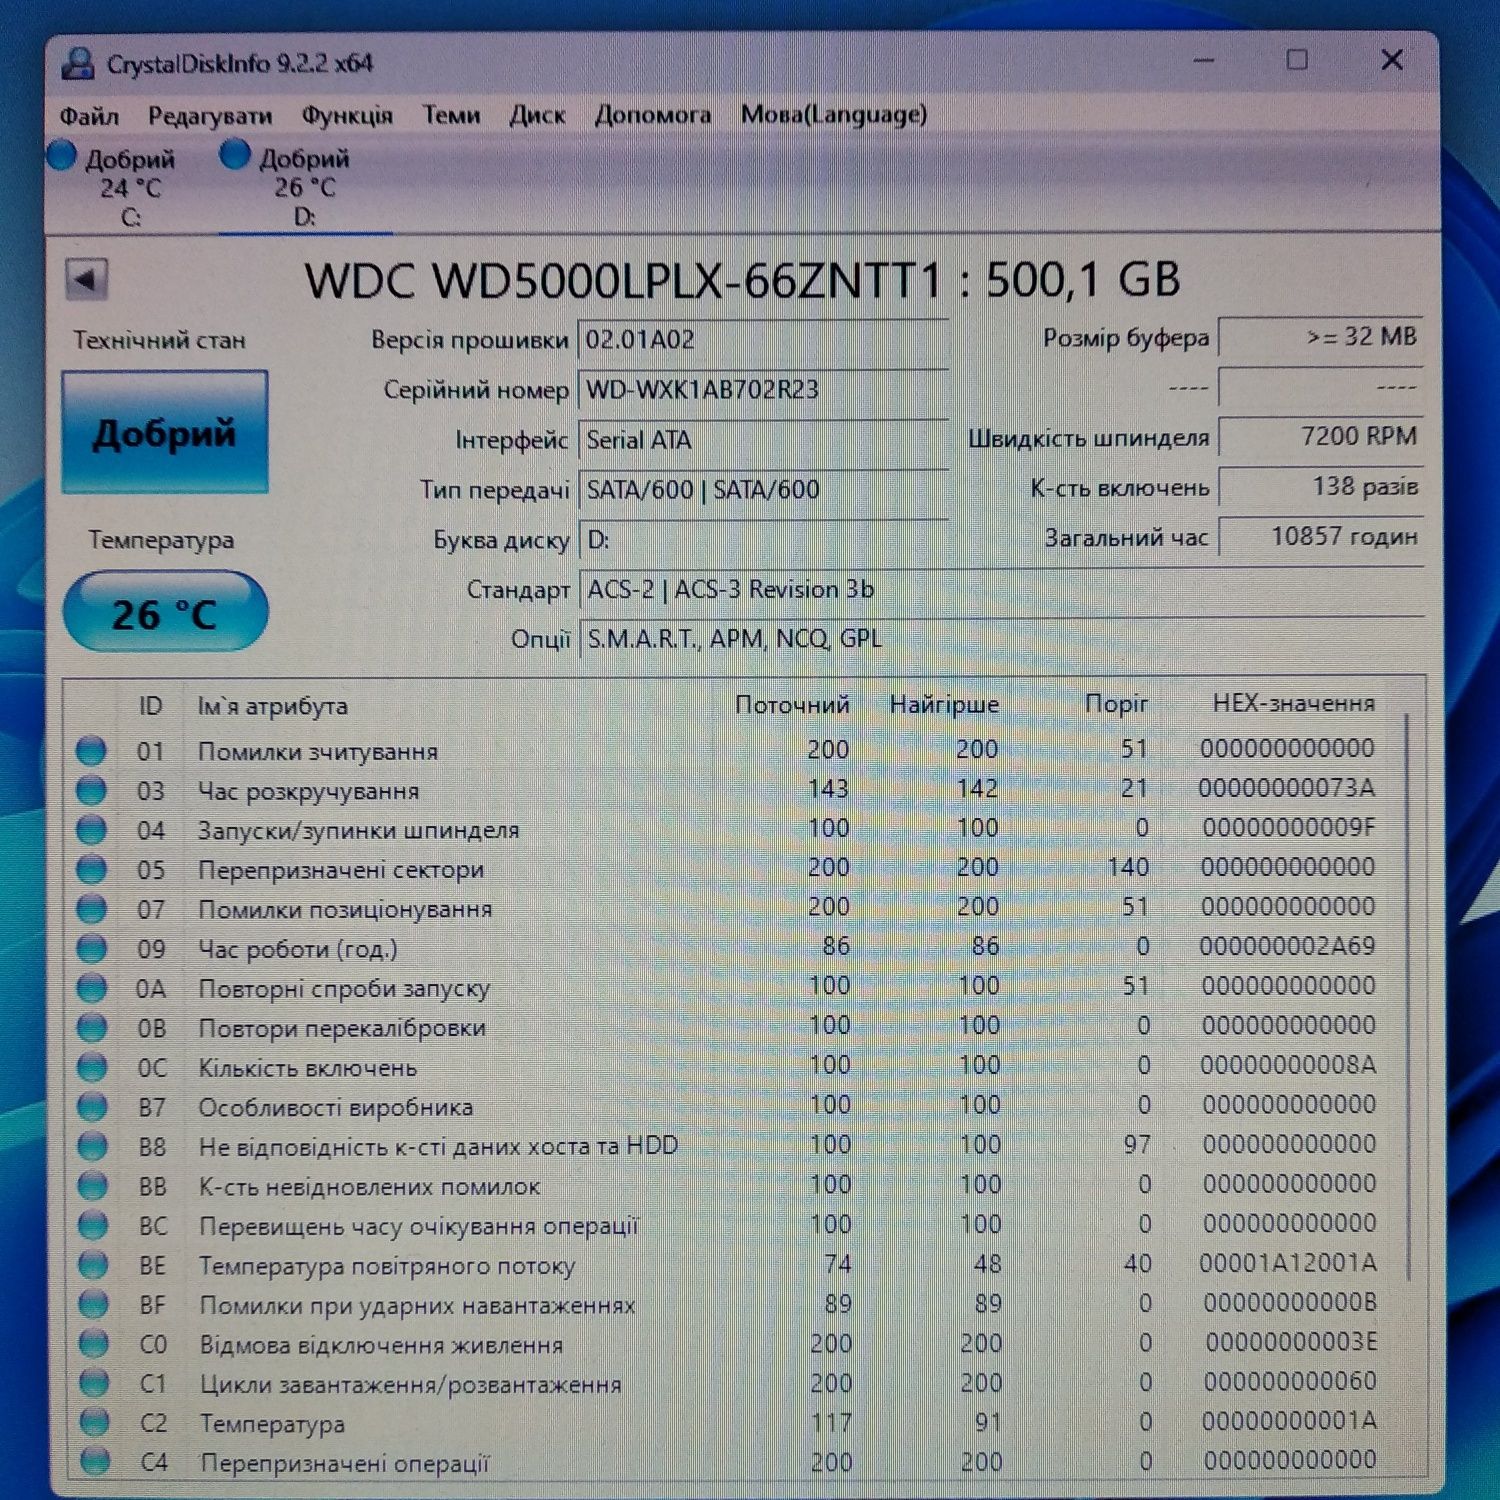The height and width of the screenshot is (1500, 1500).
Task: Click status circle of attribute 0C row
Action: coord(92,1067)
